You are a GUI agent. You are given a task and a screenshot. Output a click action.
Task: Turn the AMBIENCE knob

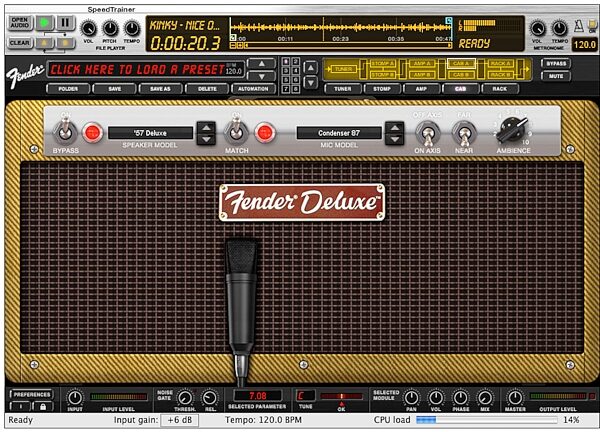pos(513,130)
